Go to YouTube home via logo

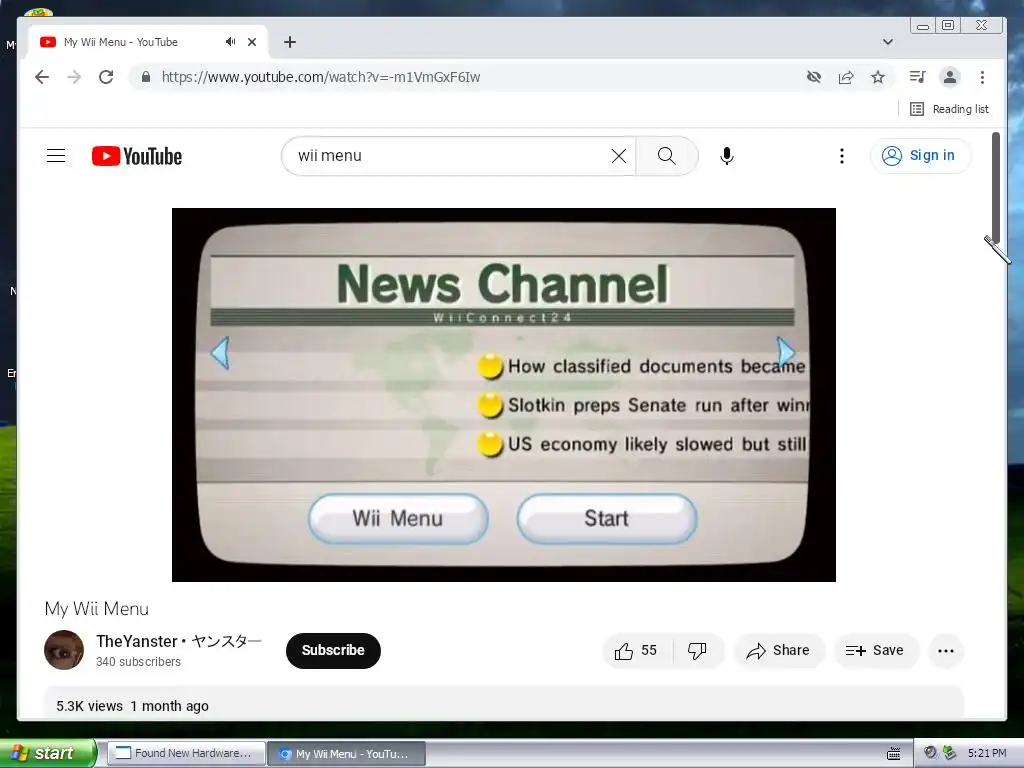[137, 156]
